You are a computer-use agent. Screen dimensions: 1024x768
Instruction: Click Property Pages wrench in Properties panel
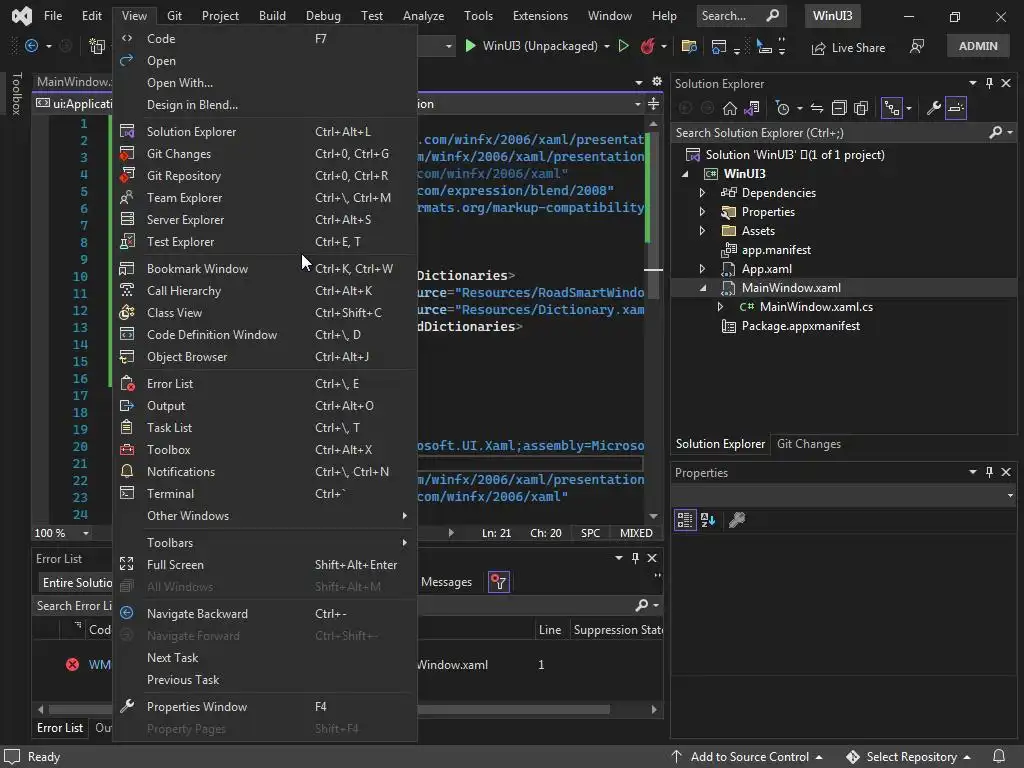(737, 520)
